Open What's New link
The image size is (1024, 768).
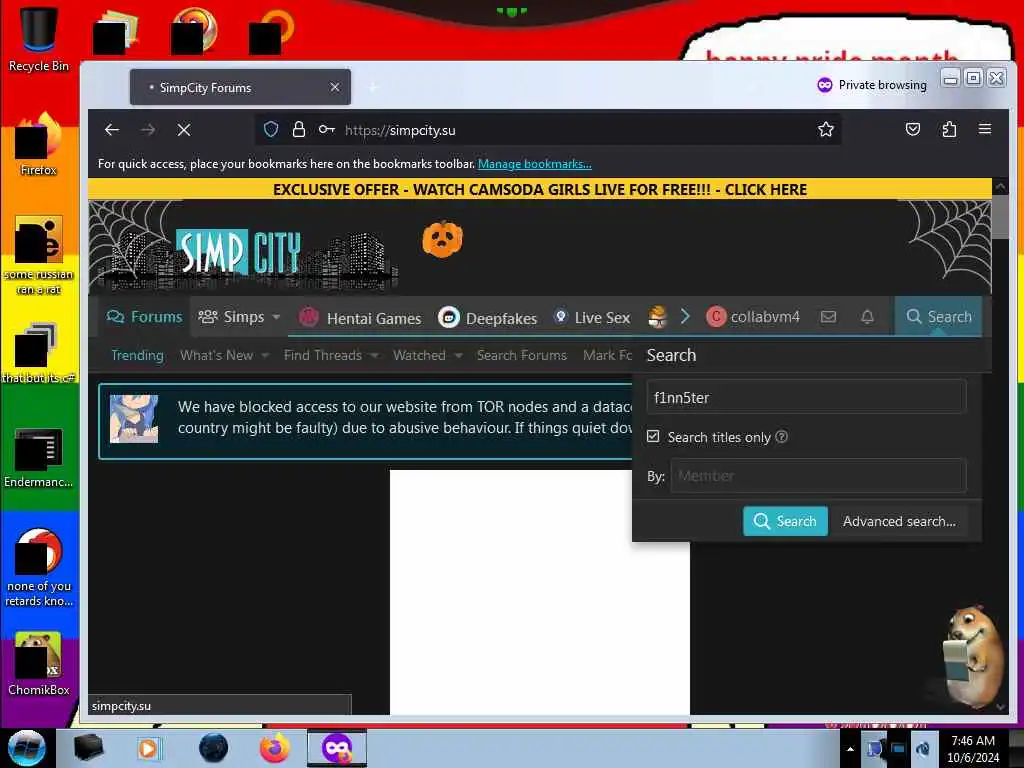tap(216, 355)
